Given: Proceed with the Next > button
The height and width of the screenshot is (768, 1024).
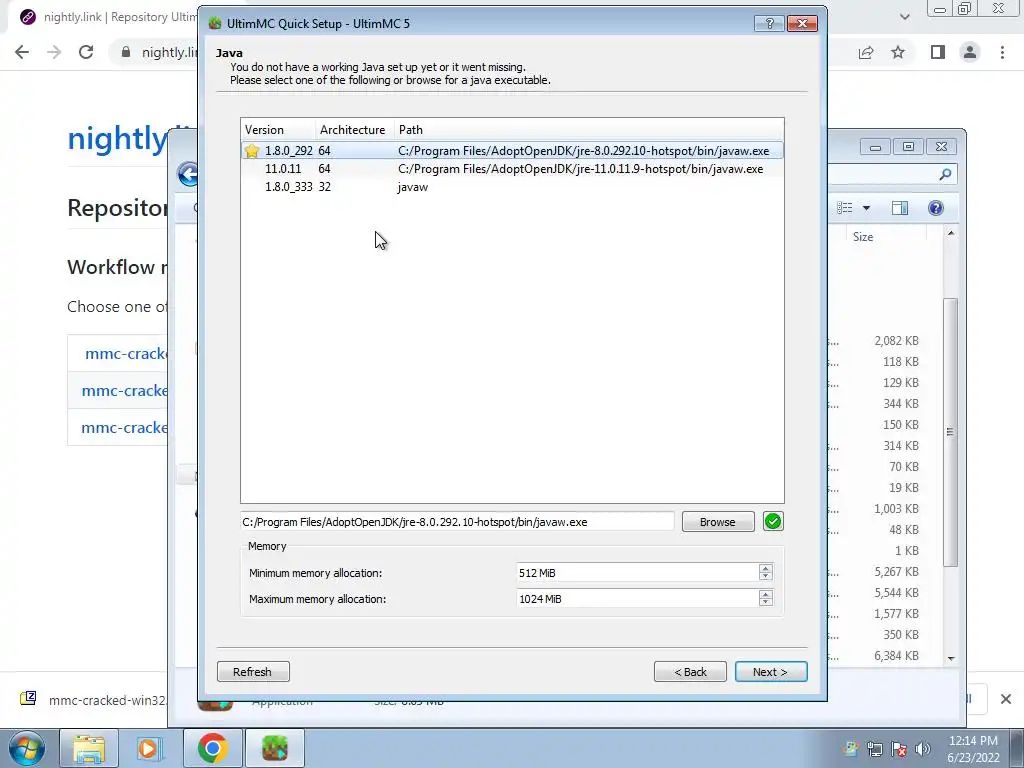Looking at the screenshot, I should click(771, 672).
